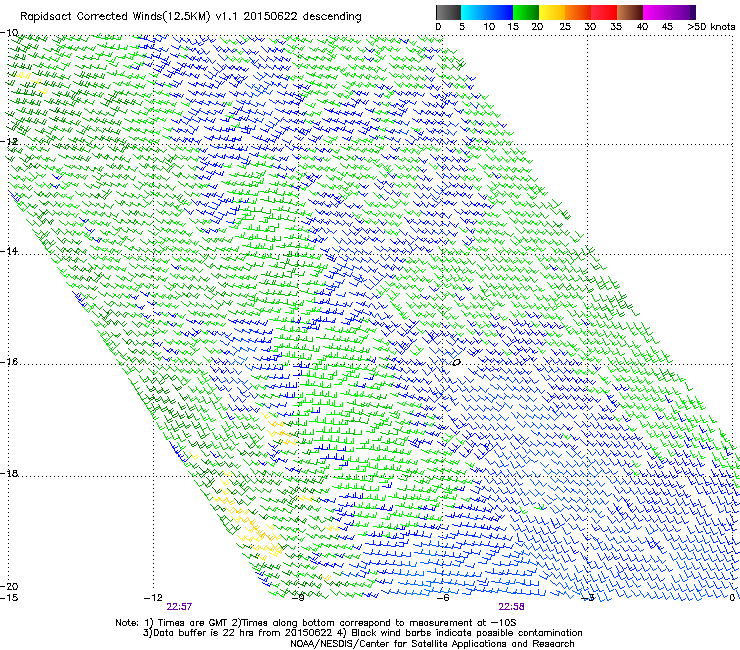Click the "-14" latitude label on left axis
740x650 pixels.
(x=9, y=251)
